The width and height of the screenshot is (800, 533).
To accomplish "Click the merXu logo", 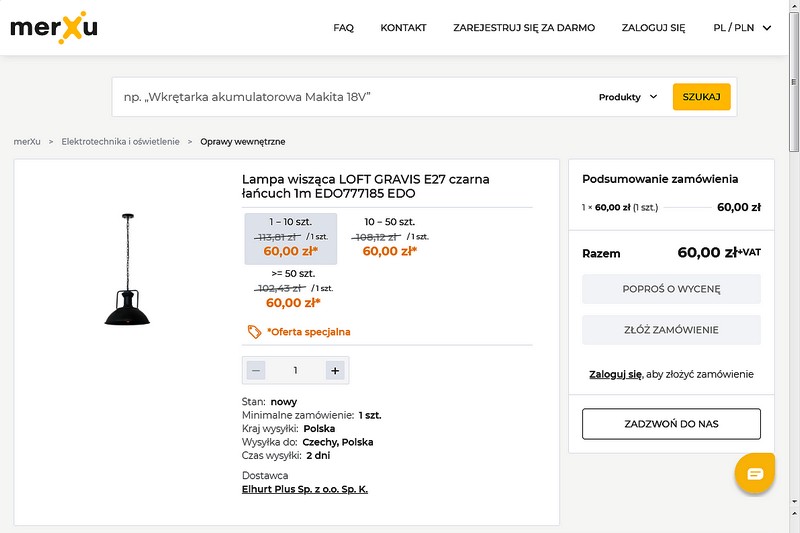I will tap(54, 28).
